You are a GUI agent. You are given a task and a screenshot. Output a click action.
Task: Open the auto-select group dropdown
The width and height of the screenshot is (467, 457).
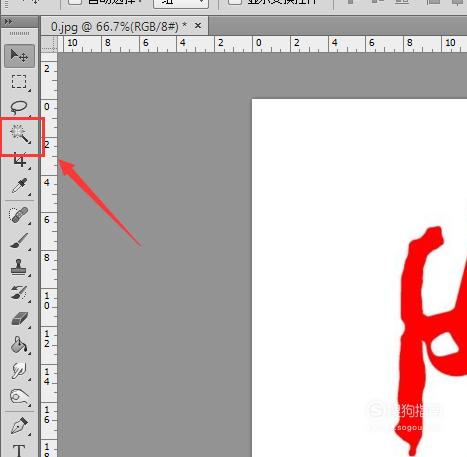tap(181, 3)
